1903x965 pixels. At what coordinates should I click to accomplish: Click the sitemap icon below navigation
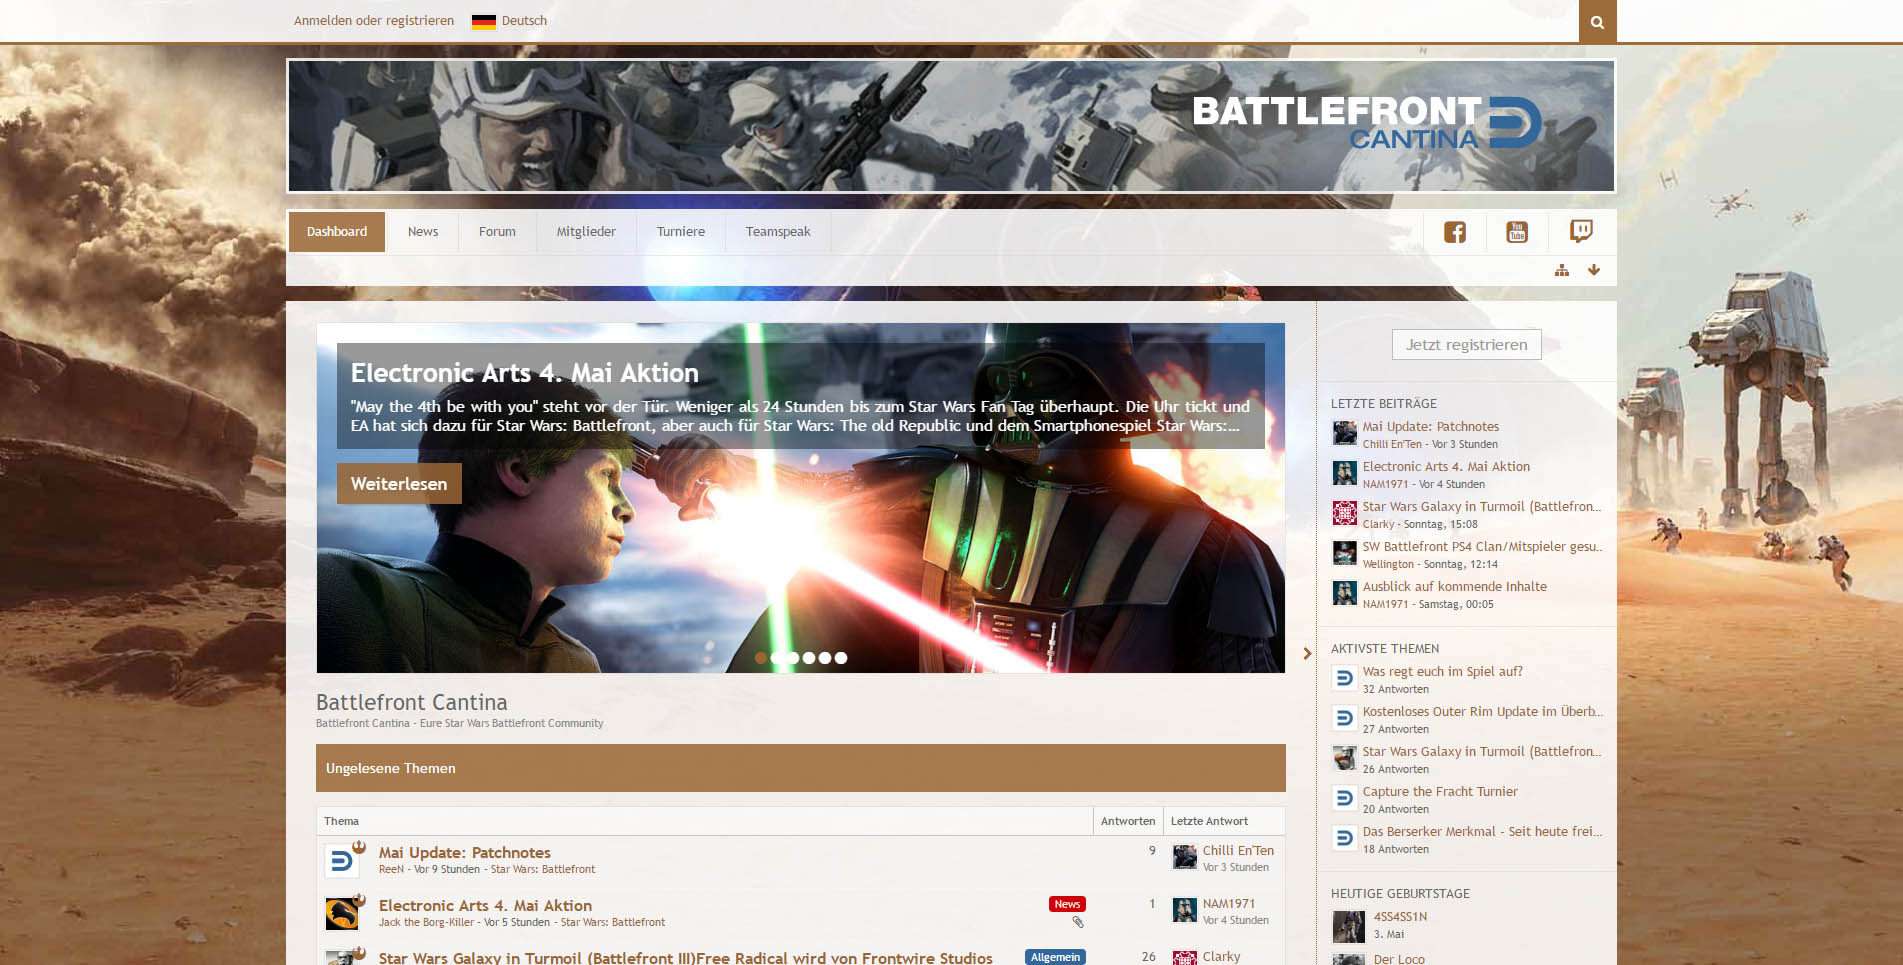(x=1562, y=270)
